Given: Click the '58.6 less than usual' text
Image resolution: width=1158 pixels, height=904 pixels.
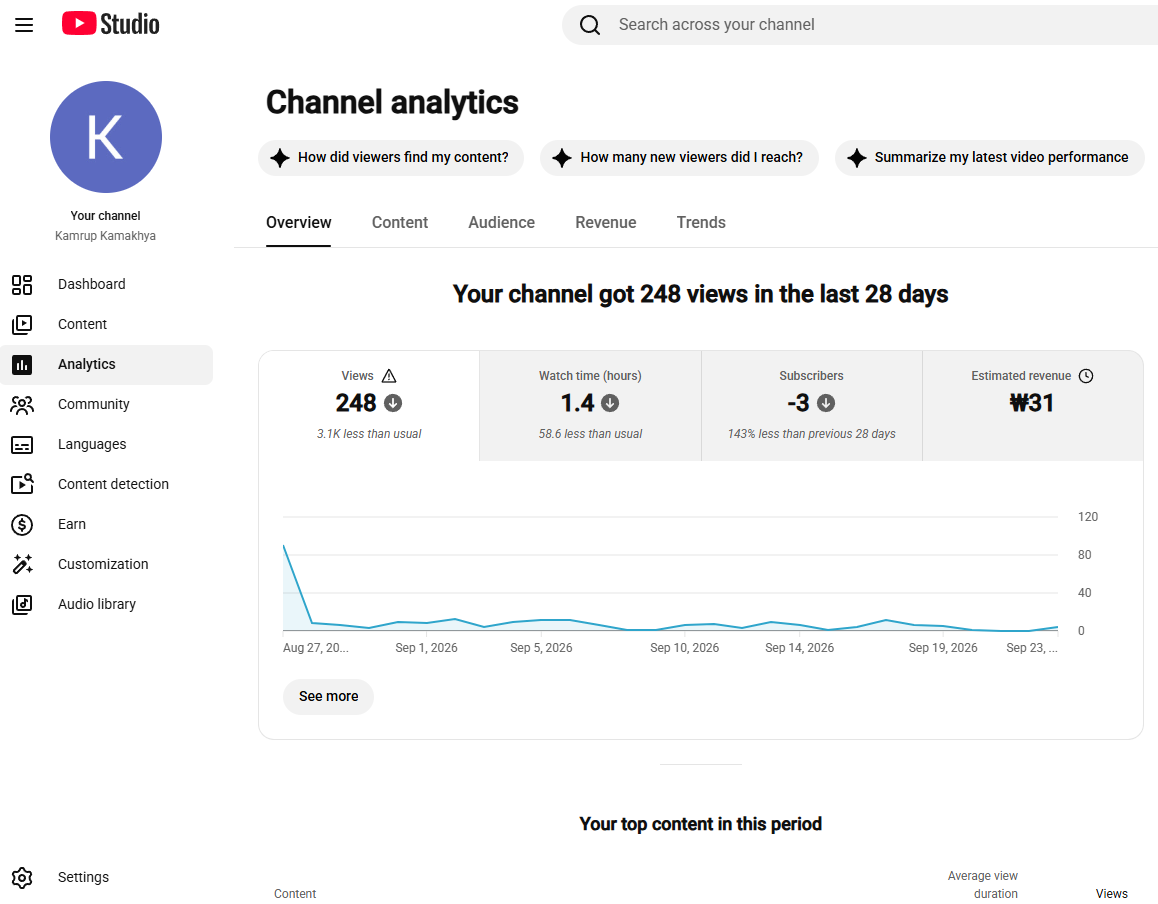Looking at the screenshot, I should tap(590, 434).
